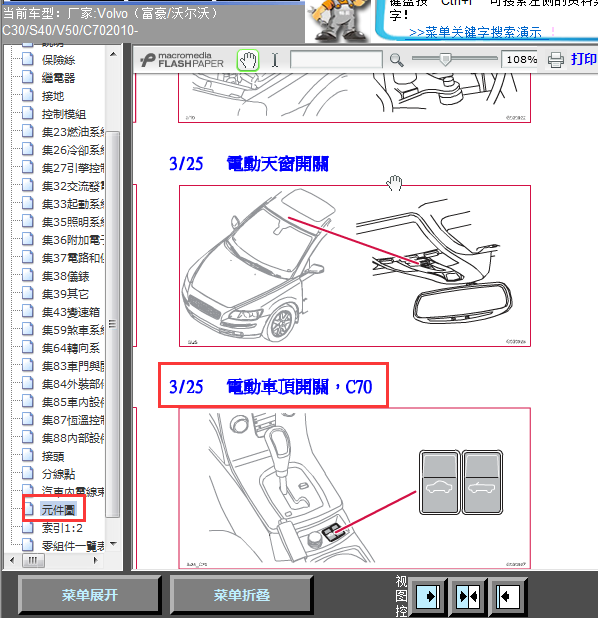This screenshot has height=618, width=598.
Task: Click the view control left-arrow icon
Action: pyautogui.click(x=507, y=596)
